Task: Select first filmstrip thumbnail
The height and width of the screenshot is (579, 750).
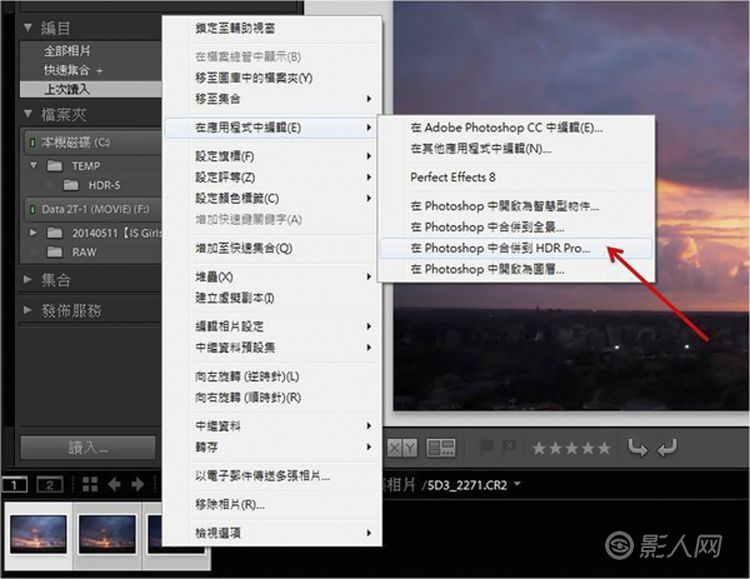Action: pos(39,534)
